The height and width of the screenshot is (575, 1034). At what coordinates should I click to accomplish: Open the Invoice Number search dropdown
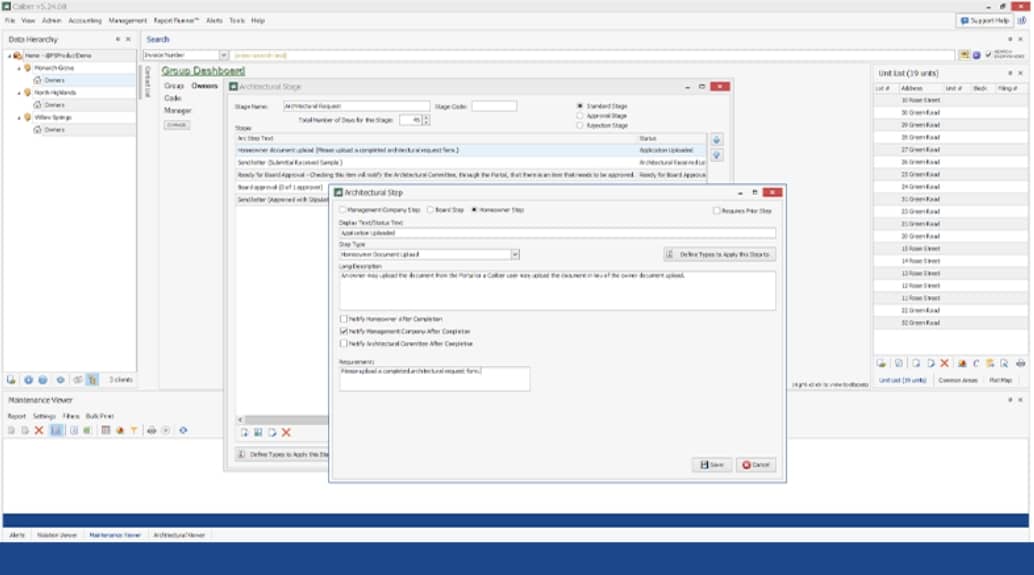pyautogui.click(x=224, y=55)
